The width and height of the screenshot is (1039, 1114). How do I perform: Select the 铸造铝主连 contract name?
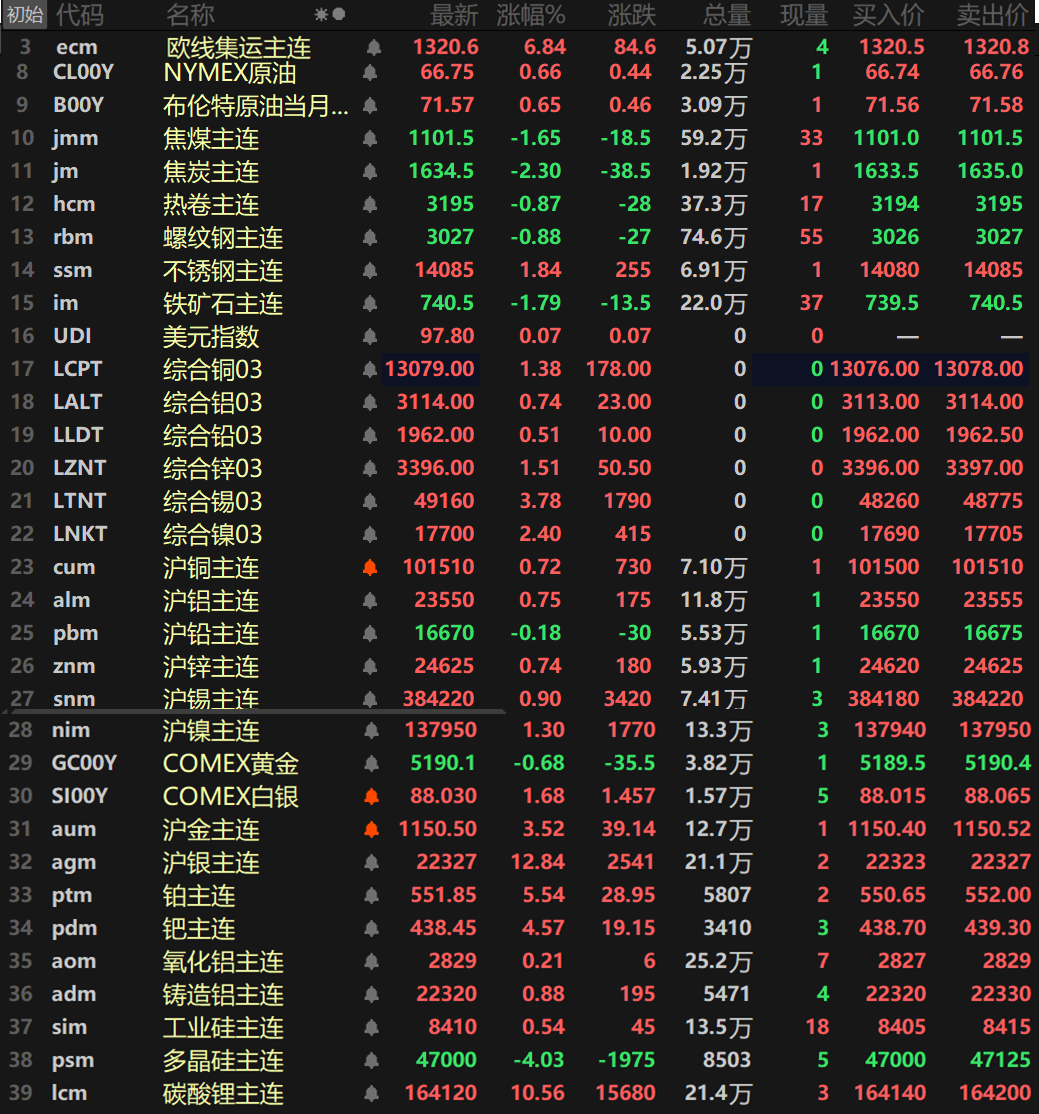click(x=223, y=995)
